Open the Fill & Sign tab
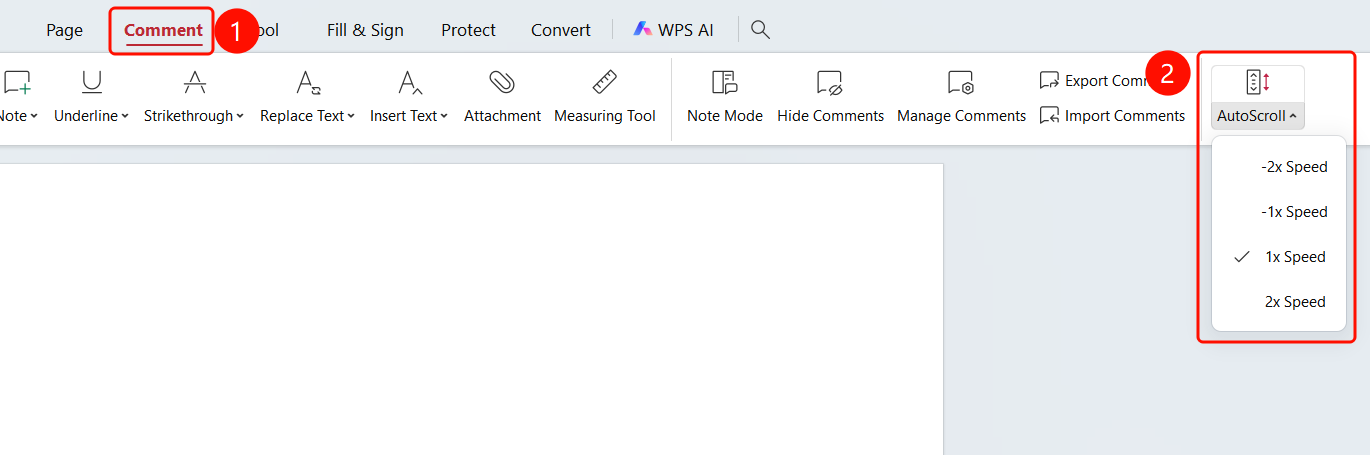 click(x=365, y=30)
